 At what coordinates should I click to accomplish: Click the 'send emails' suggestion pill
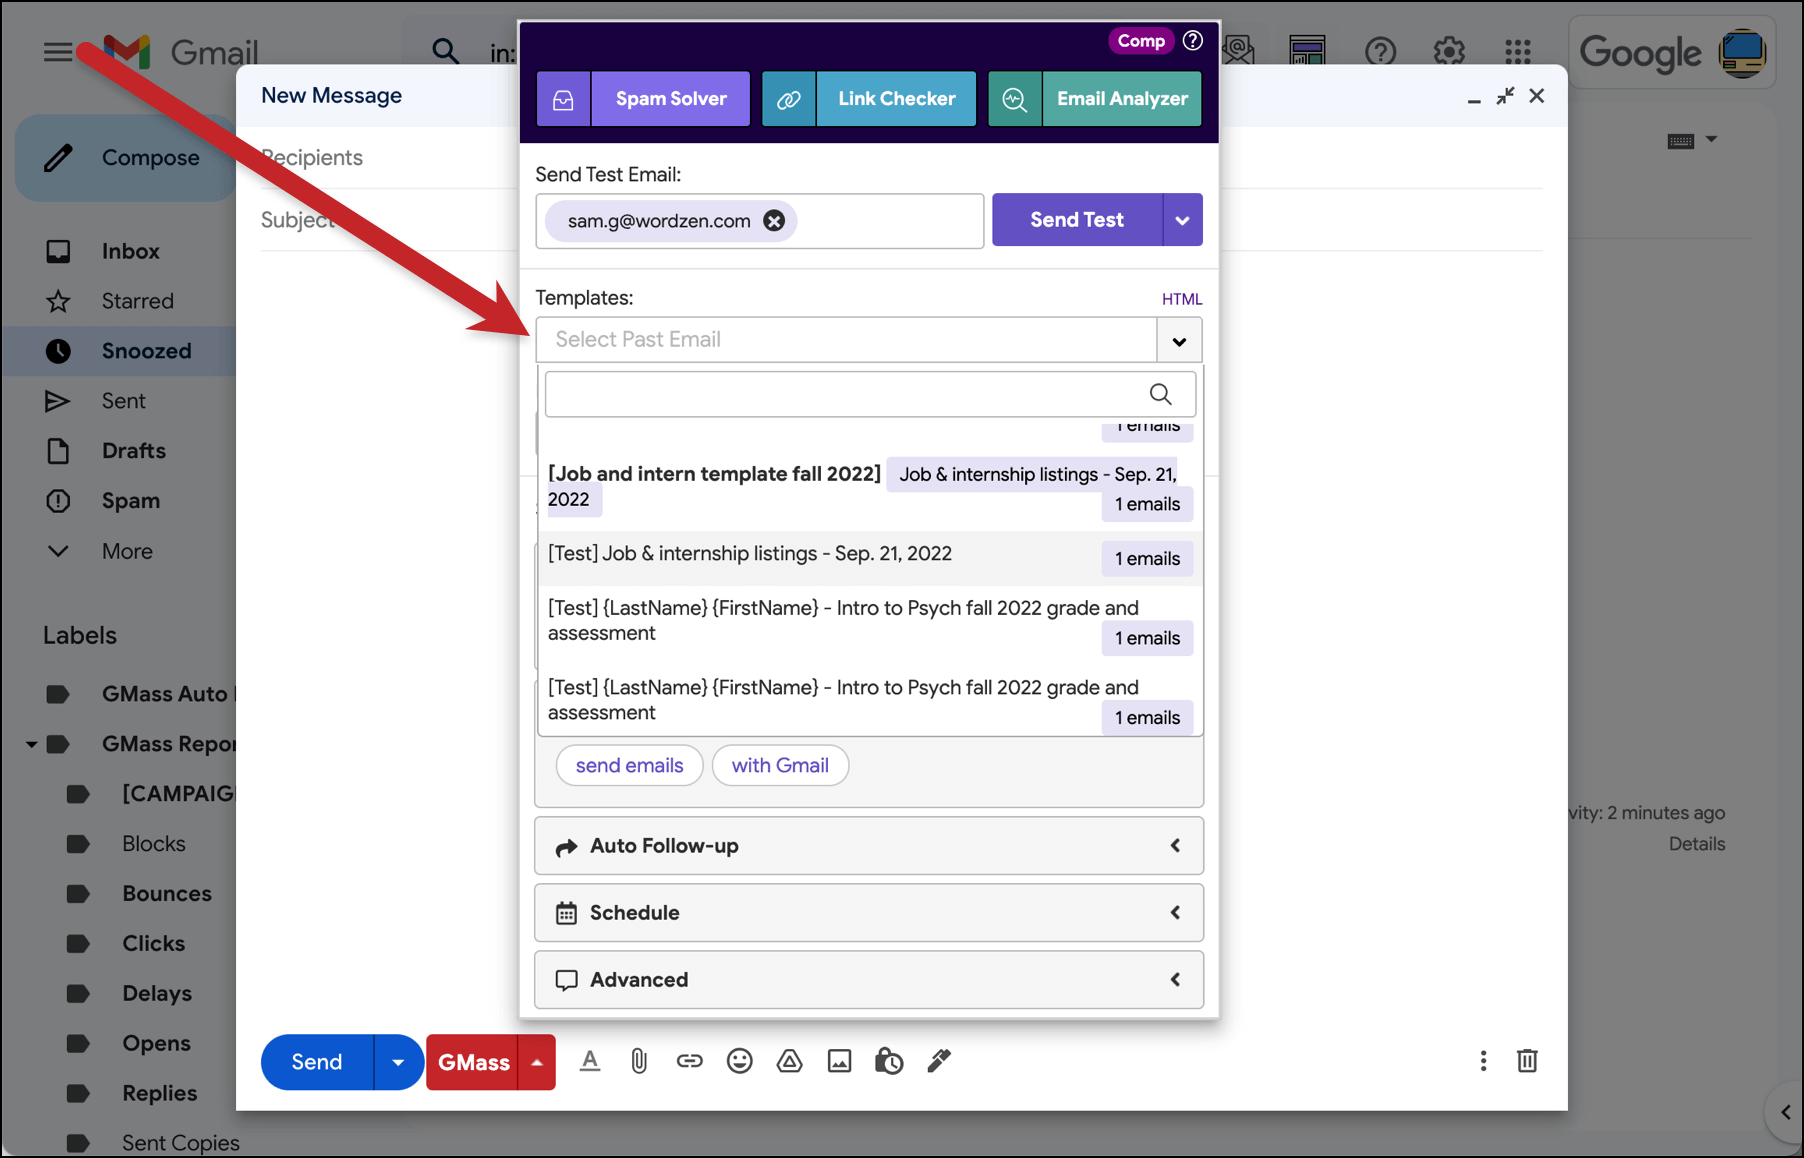tap(629, 766)
